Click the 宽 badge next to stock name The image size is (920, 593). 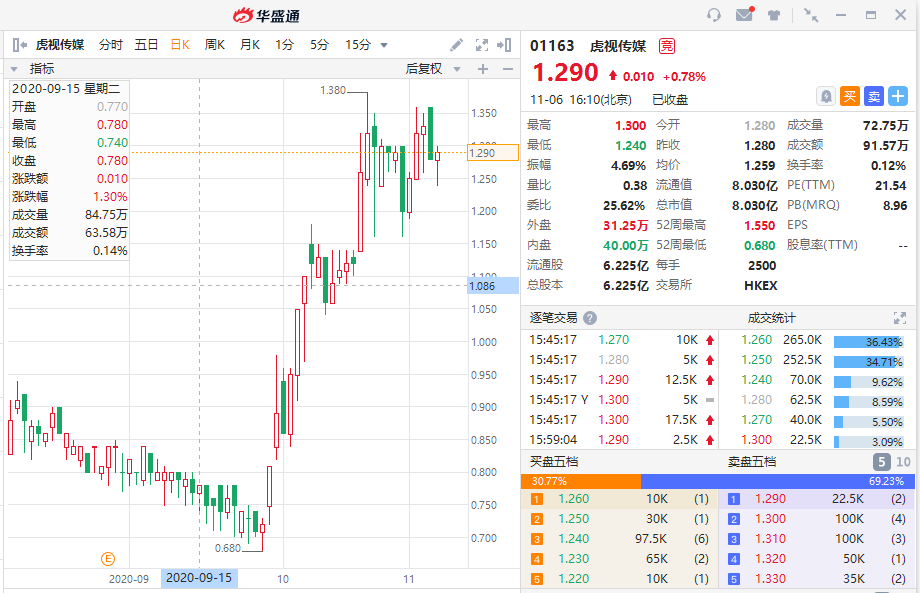click(667, 46)
